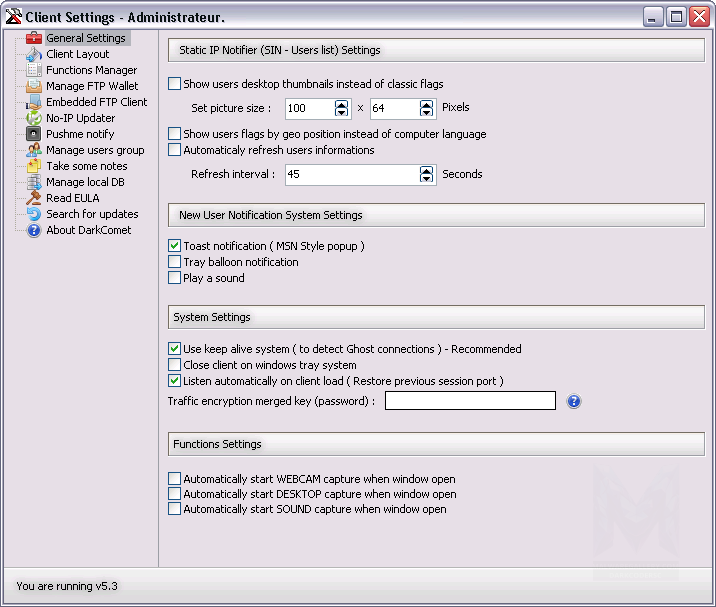This screenshot has height=607, width=716.
Task: Click the Traffic encryption password field
Action: [470, 401]
